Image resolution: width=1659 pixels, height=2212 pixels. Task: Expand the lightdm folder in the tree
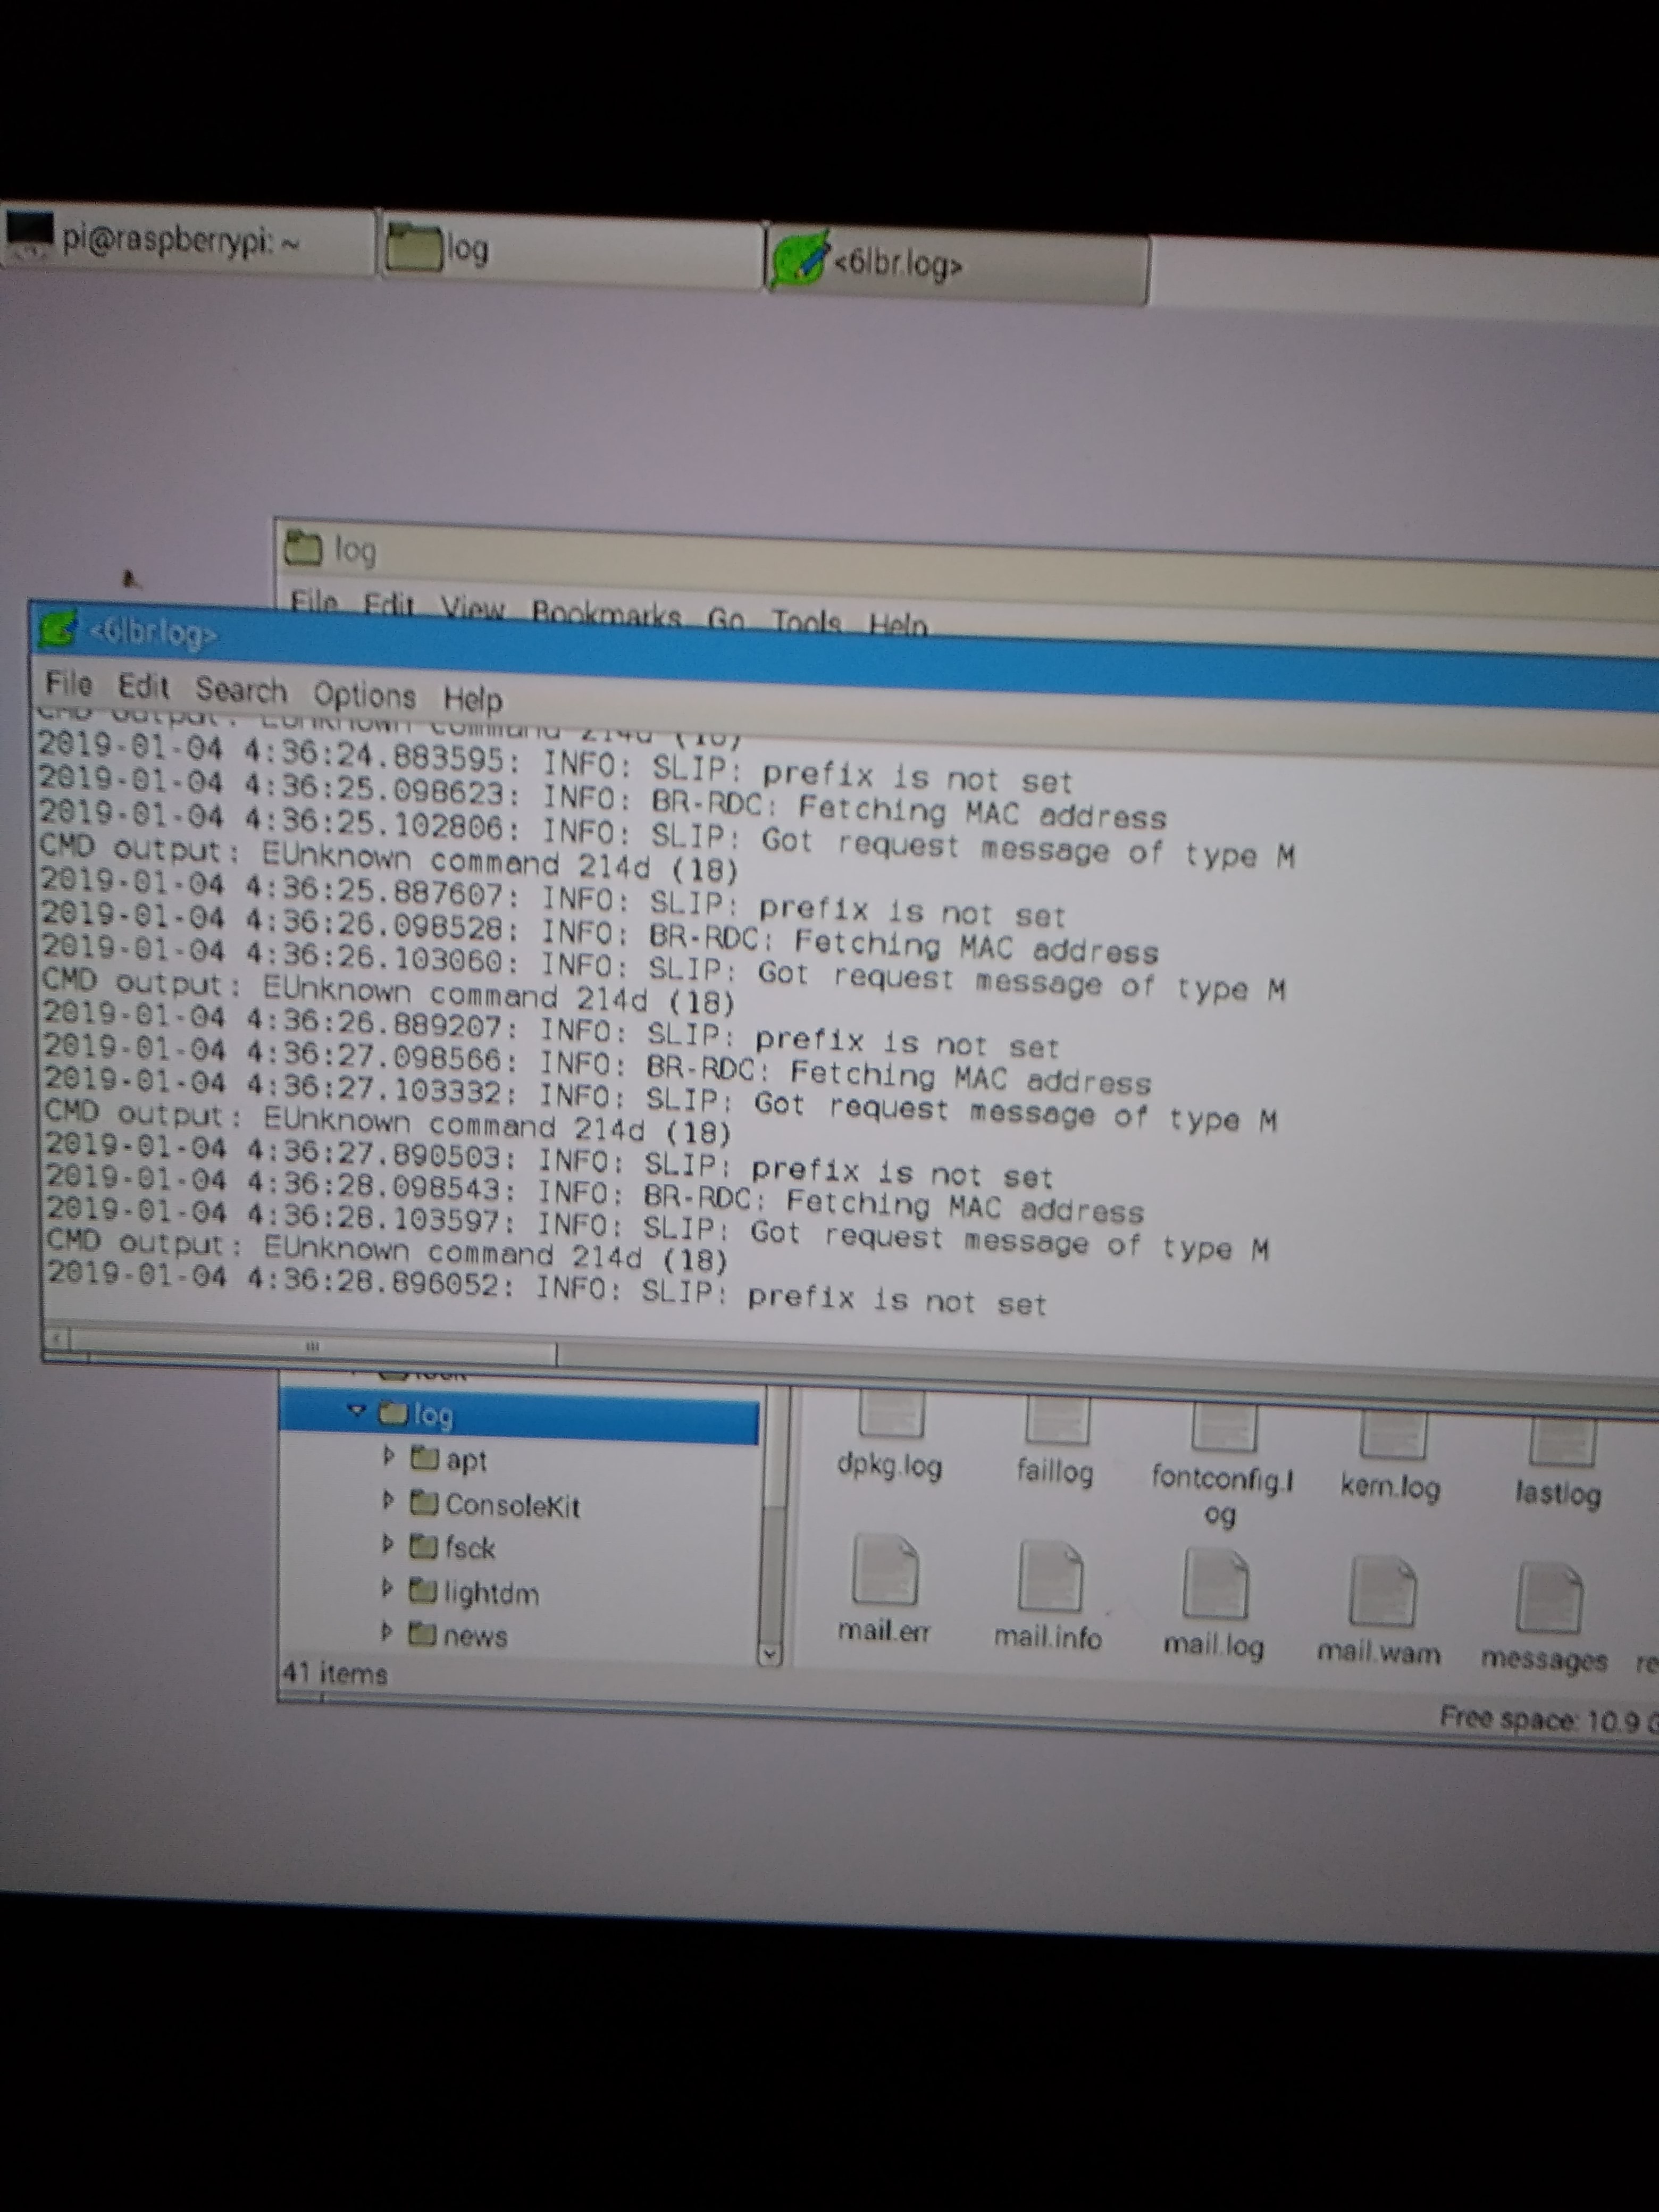[388, 1588]
